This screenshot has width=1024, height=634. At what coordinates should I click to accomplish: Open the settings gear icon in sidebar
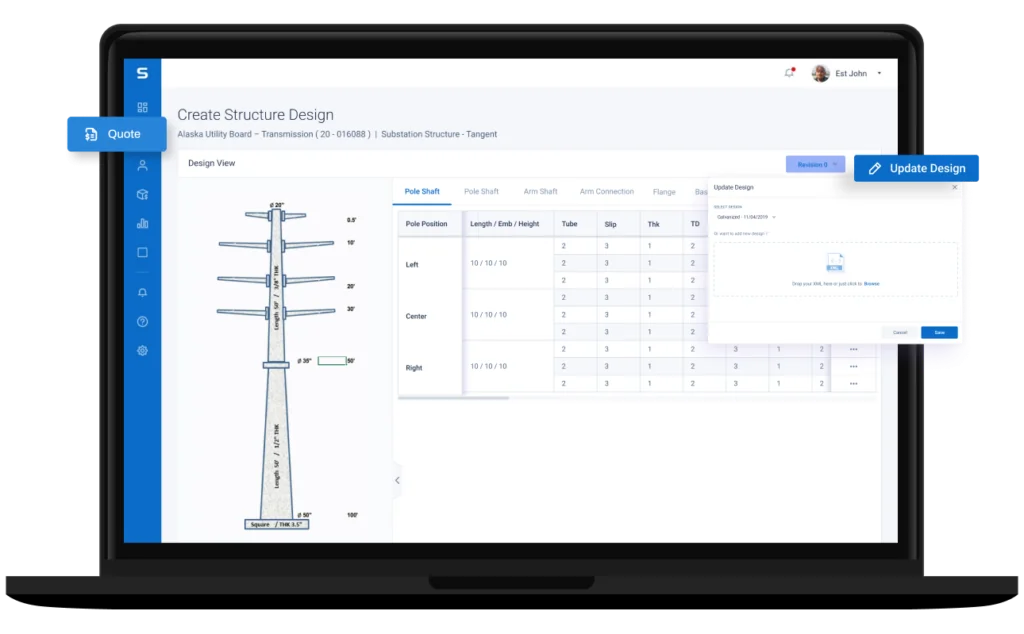coord(142,351)
